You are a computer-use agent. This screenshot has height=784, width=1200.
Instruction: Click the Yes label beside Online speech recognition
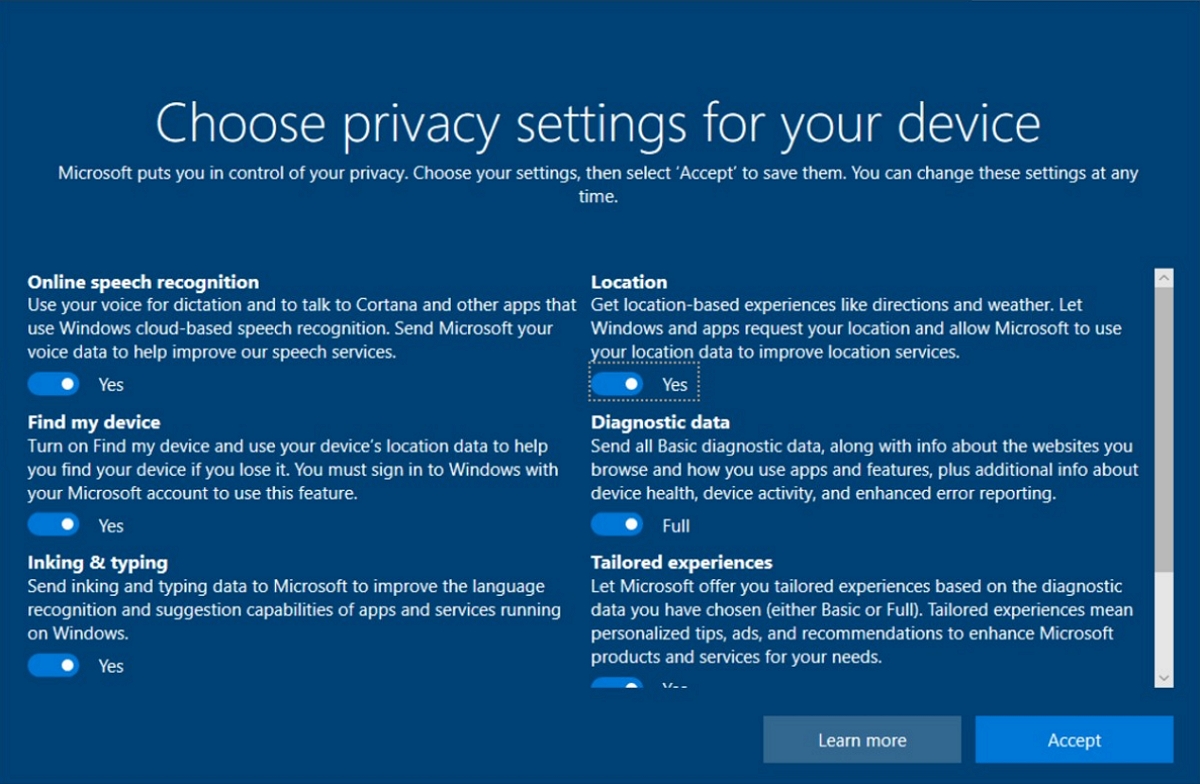click(x=110, y=384)
